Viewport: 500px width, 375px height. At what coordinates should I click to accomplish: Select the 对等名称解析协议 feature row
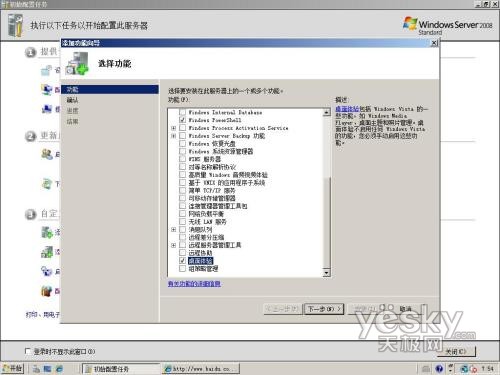tap(212, 167)
